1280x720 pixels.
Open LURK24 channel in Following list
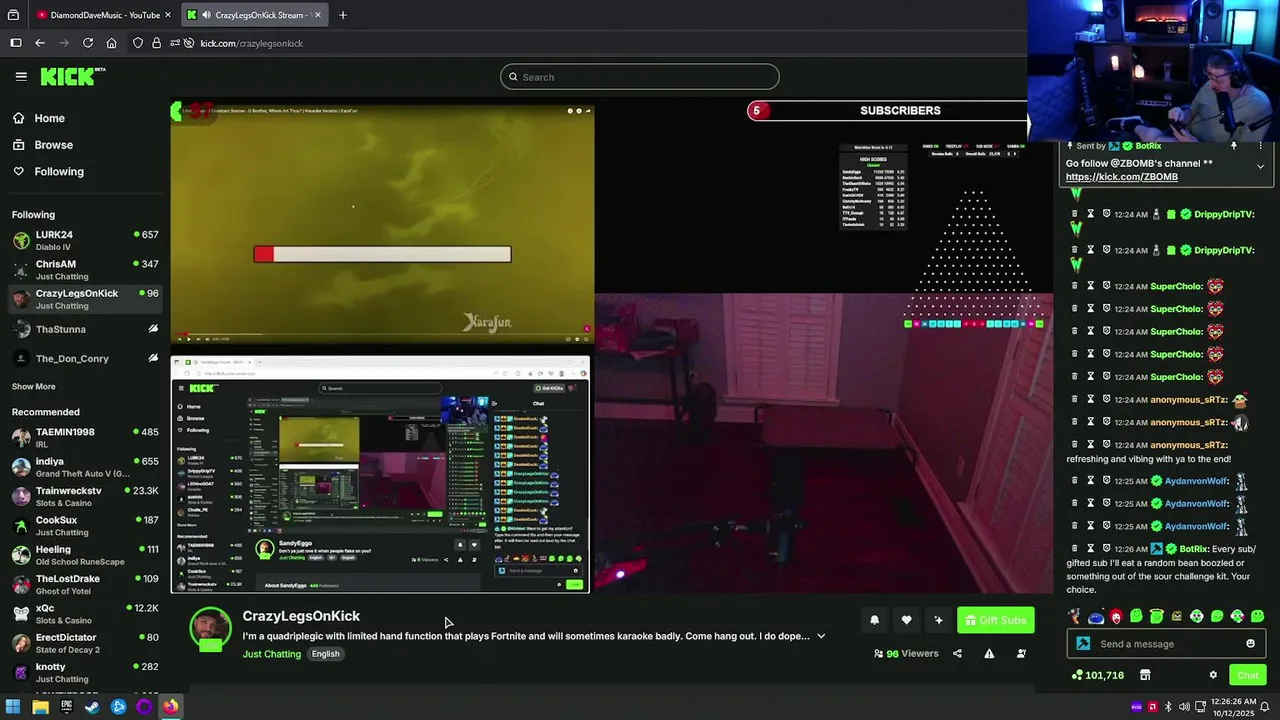[x=85, y=240]
